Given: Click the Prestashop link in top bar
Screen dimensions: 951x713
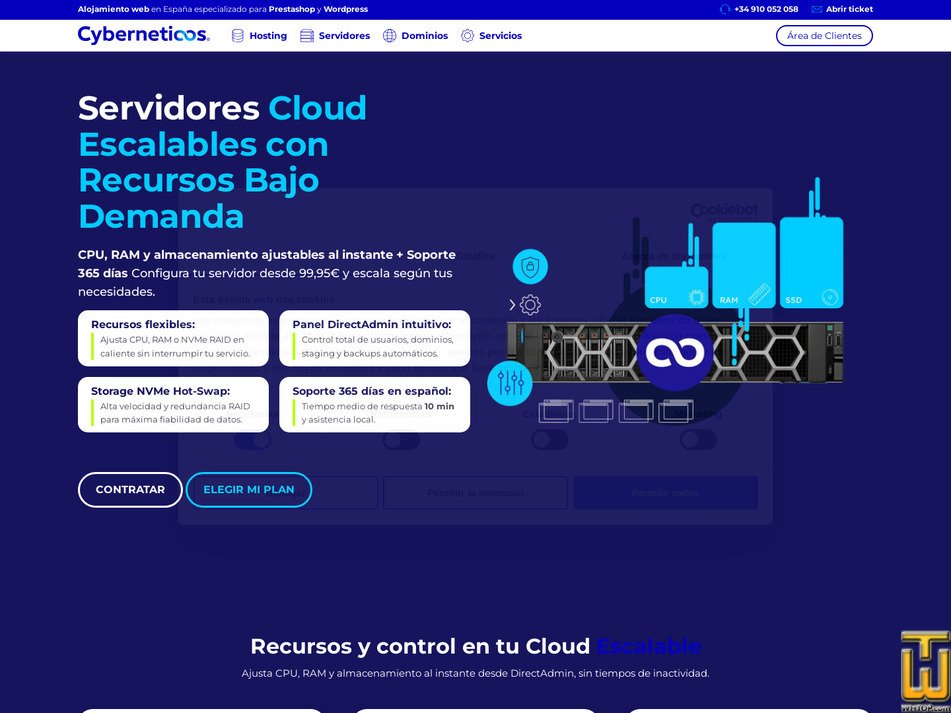Looking at the screenshot, I should tap(292, 9).
